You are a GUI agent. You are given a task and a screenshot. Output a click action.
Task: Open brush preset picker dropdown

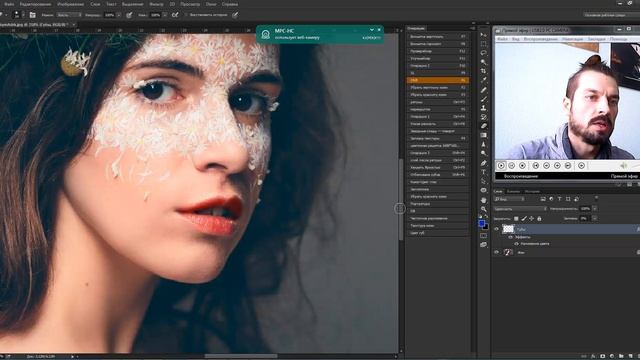point(23,15)
